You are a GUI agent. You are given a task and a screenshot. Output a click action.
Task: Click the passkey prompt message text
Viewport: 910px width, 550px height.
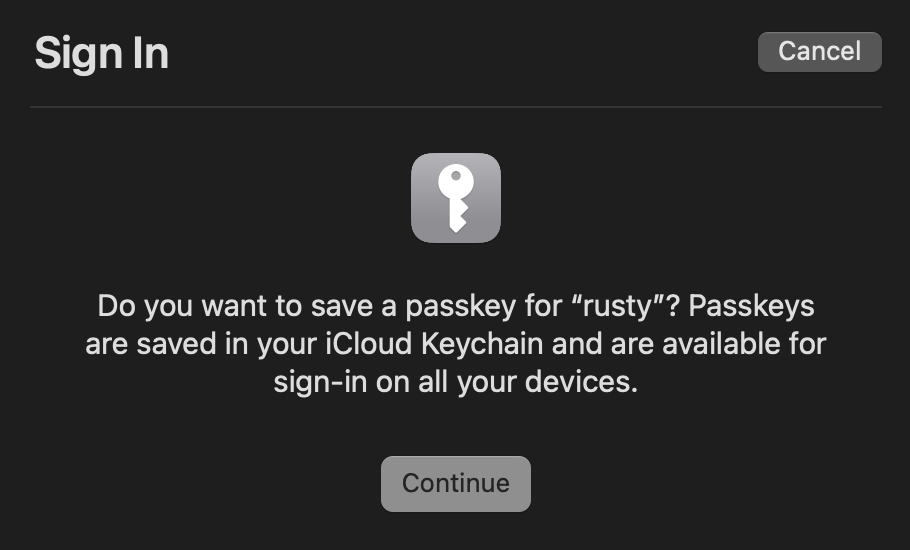(456, 343)
